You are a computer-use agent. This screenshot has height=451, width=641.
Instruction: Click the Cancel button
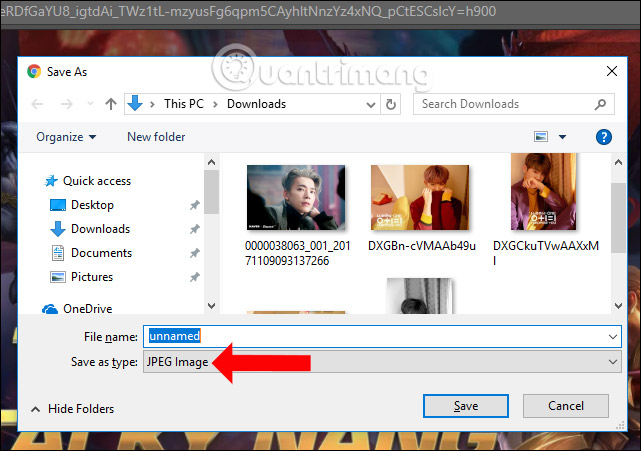[566, 406]
